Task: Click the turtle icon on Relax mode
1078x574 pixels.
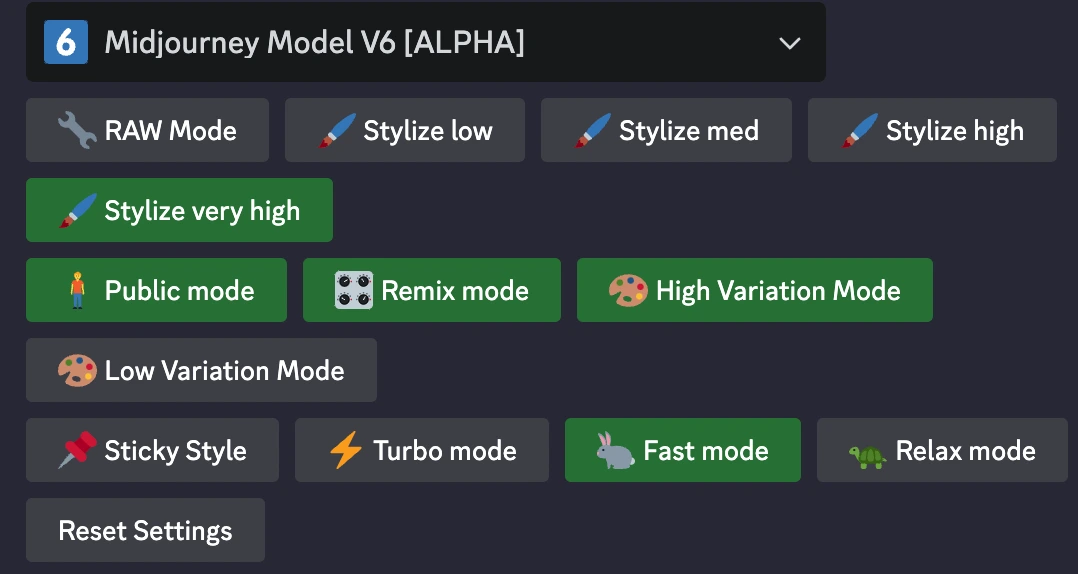Action: point(867,456)
